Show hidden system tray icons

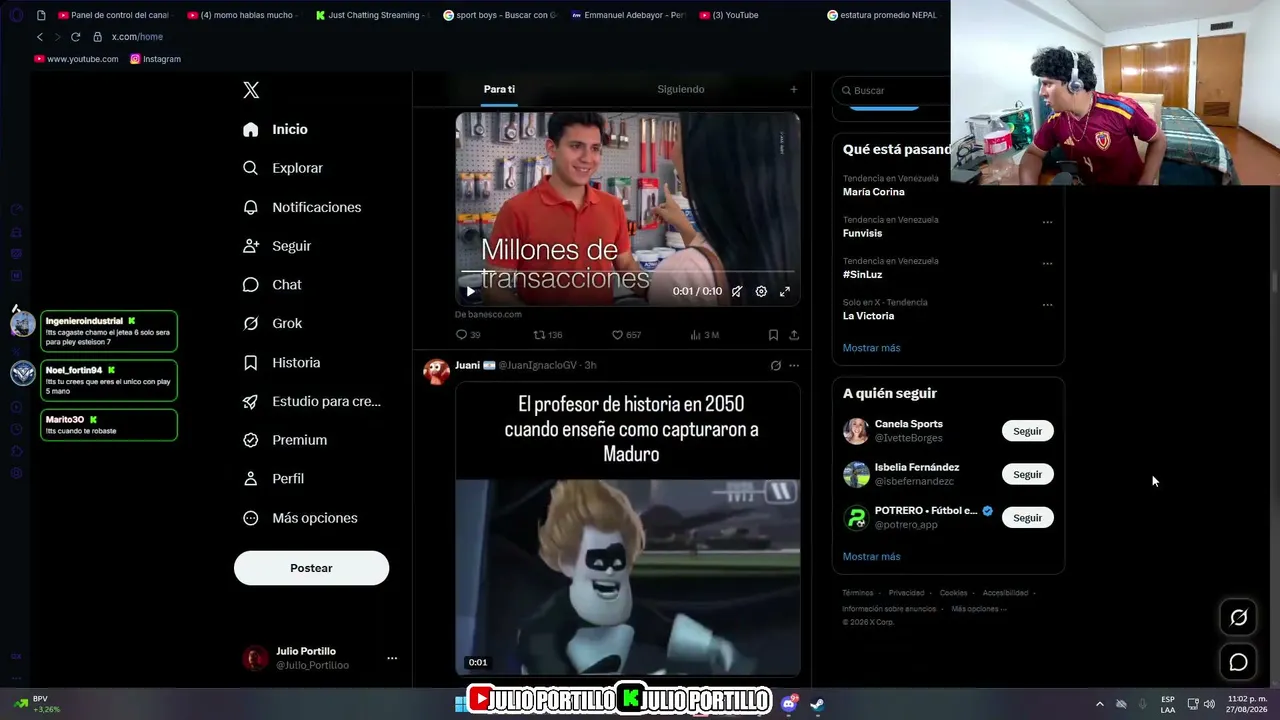tap(1100, 704)
